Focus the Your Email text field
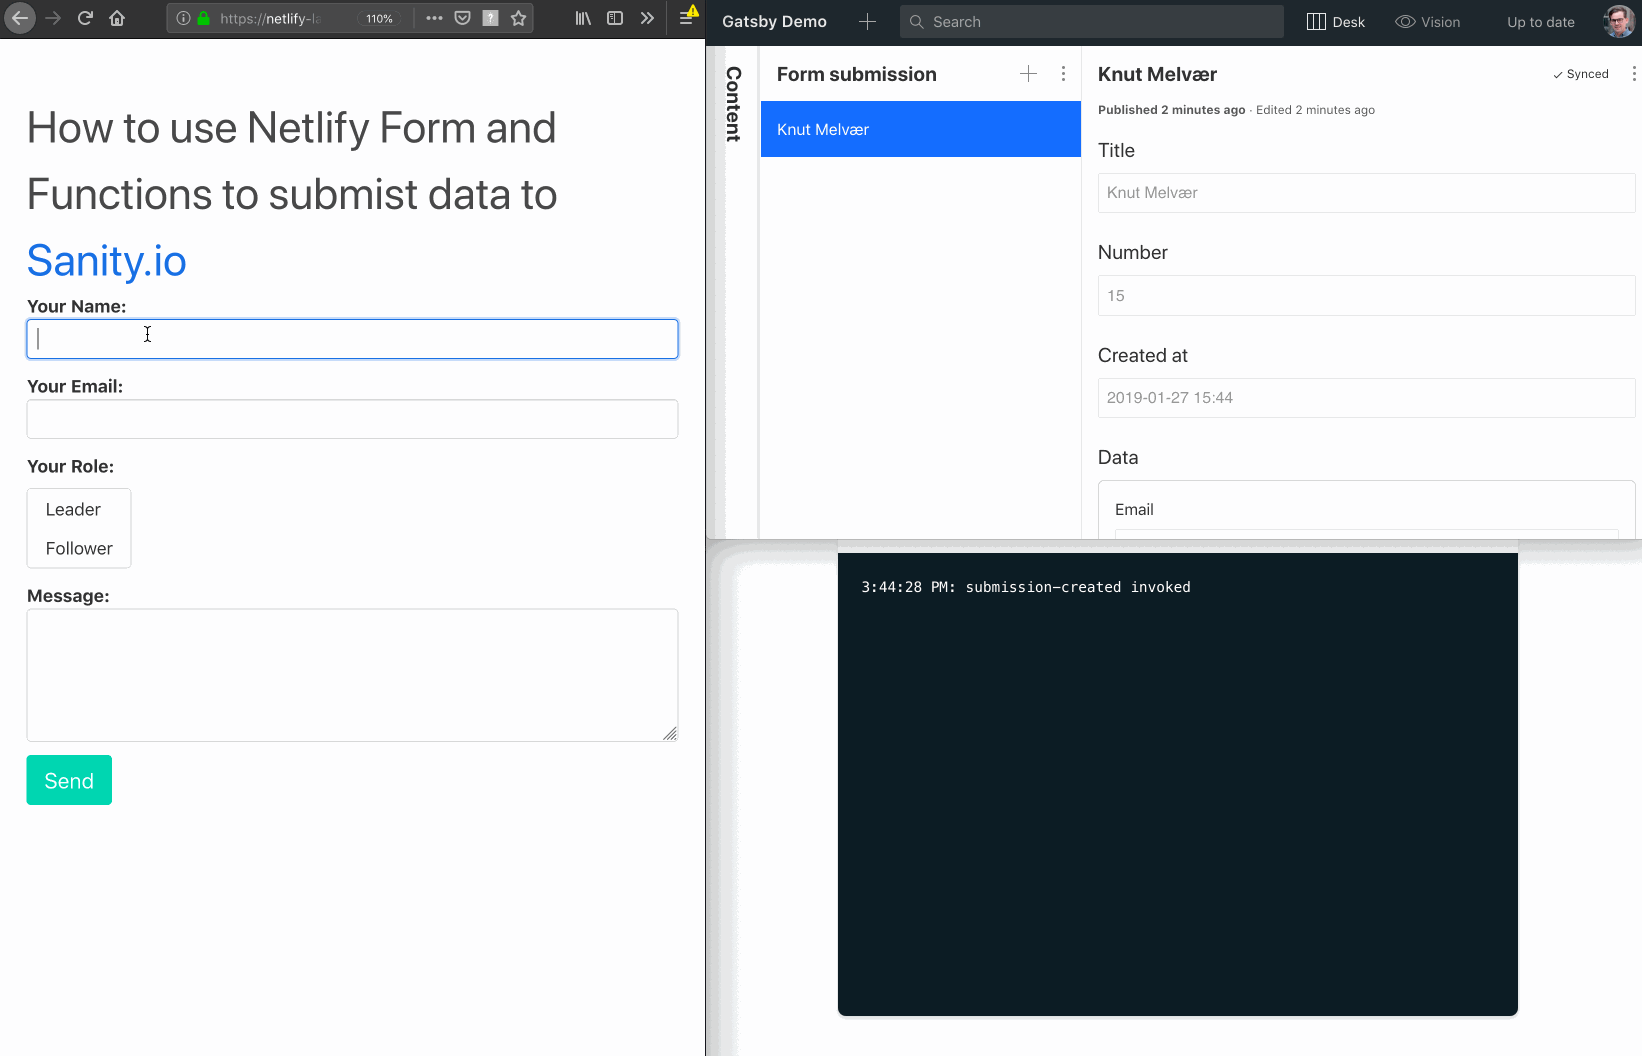Viewport: 1642px width, 1056px height. click(352, 419)
